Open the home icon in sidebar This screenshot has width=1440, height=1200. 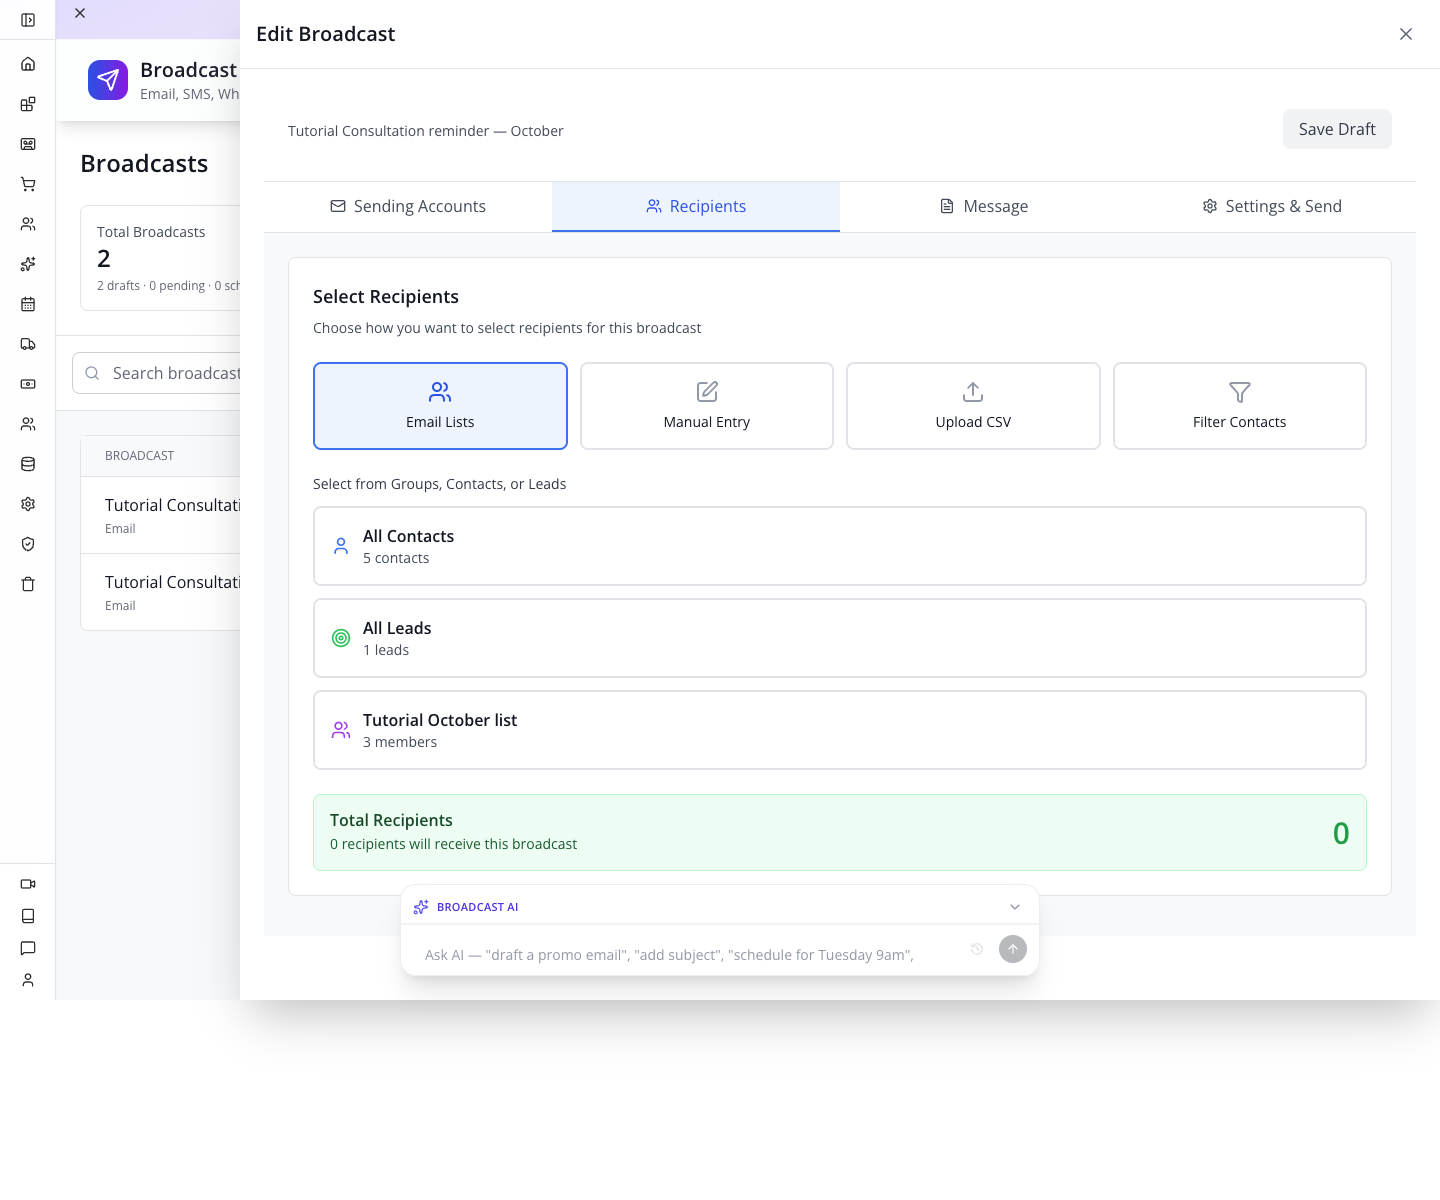28,64
